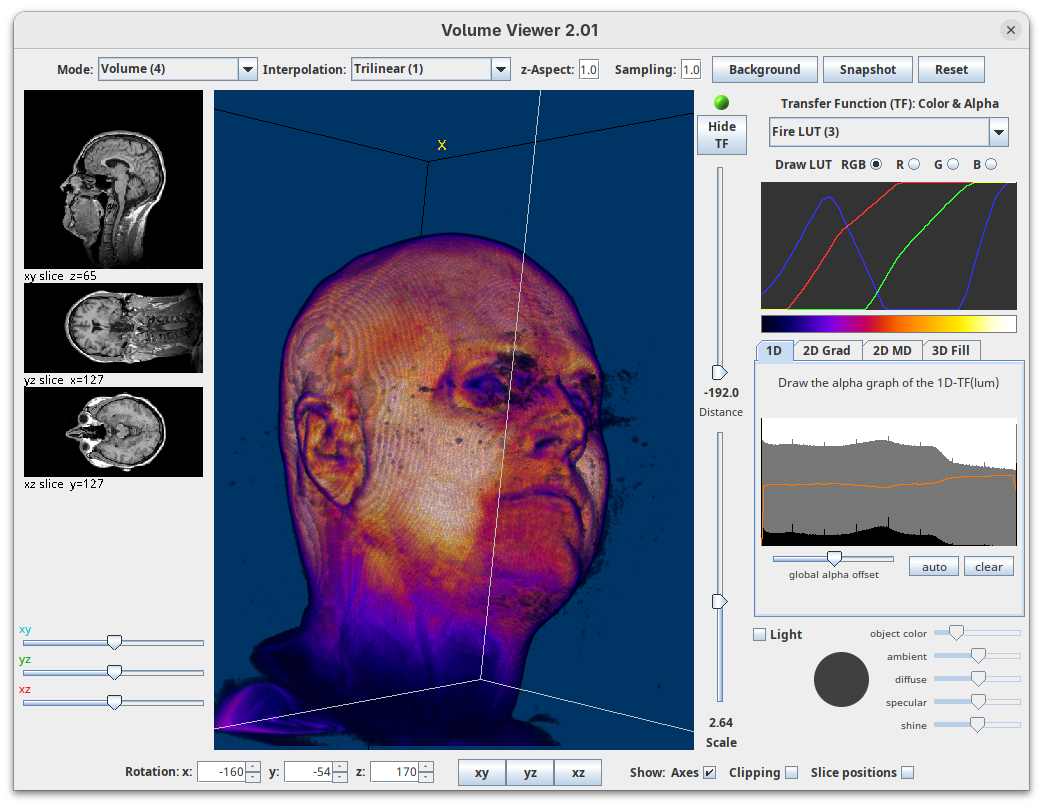Click the xy slice sagittal thumbnail
Screen dimensions: 1043x807
pos(113,179)
